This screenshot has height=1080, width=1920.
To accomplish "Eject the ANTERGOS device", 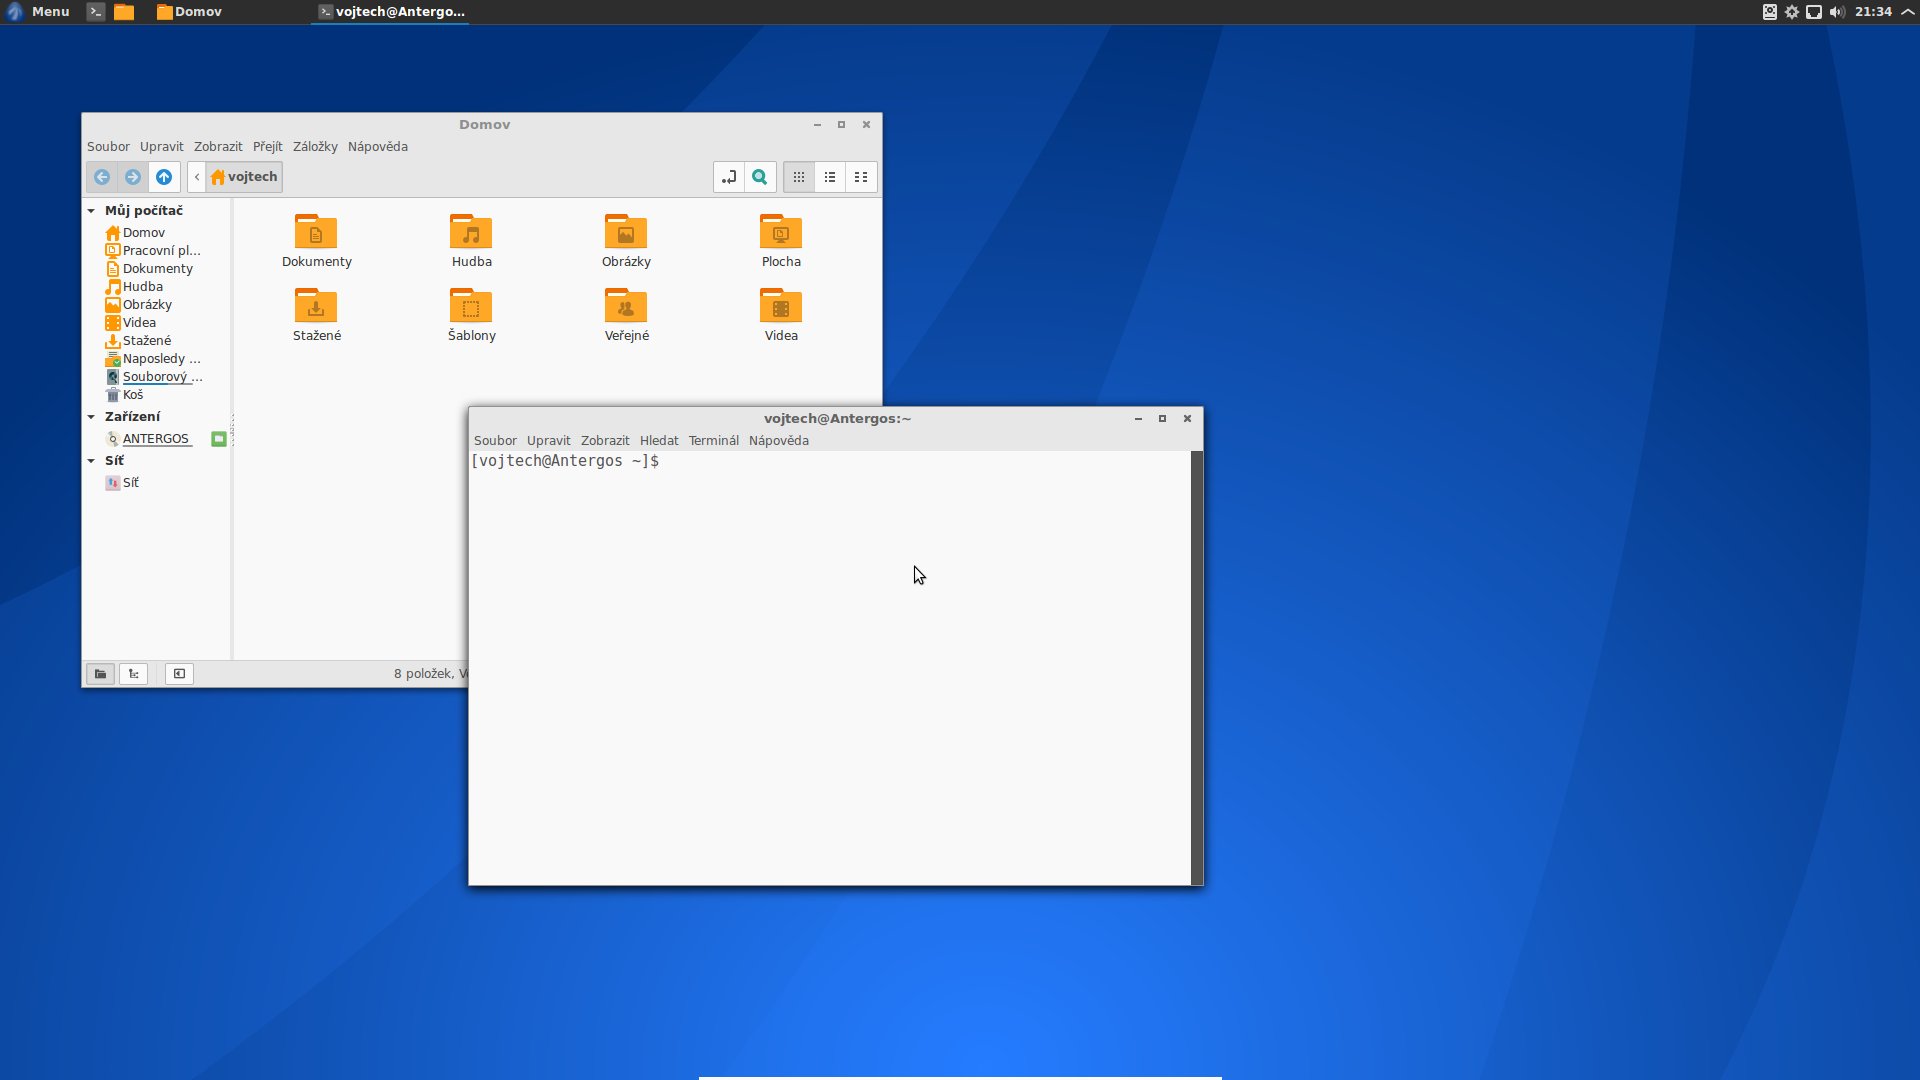I will (218, 439).
